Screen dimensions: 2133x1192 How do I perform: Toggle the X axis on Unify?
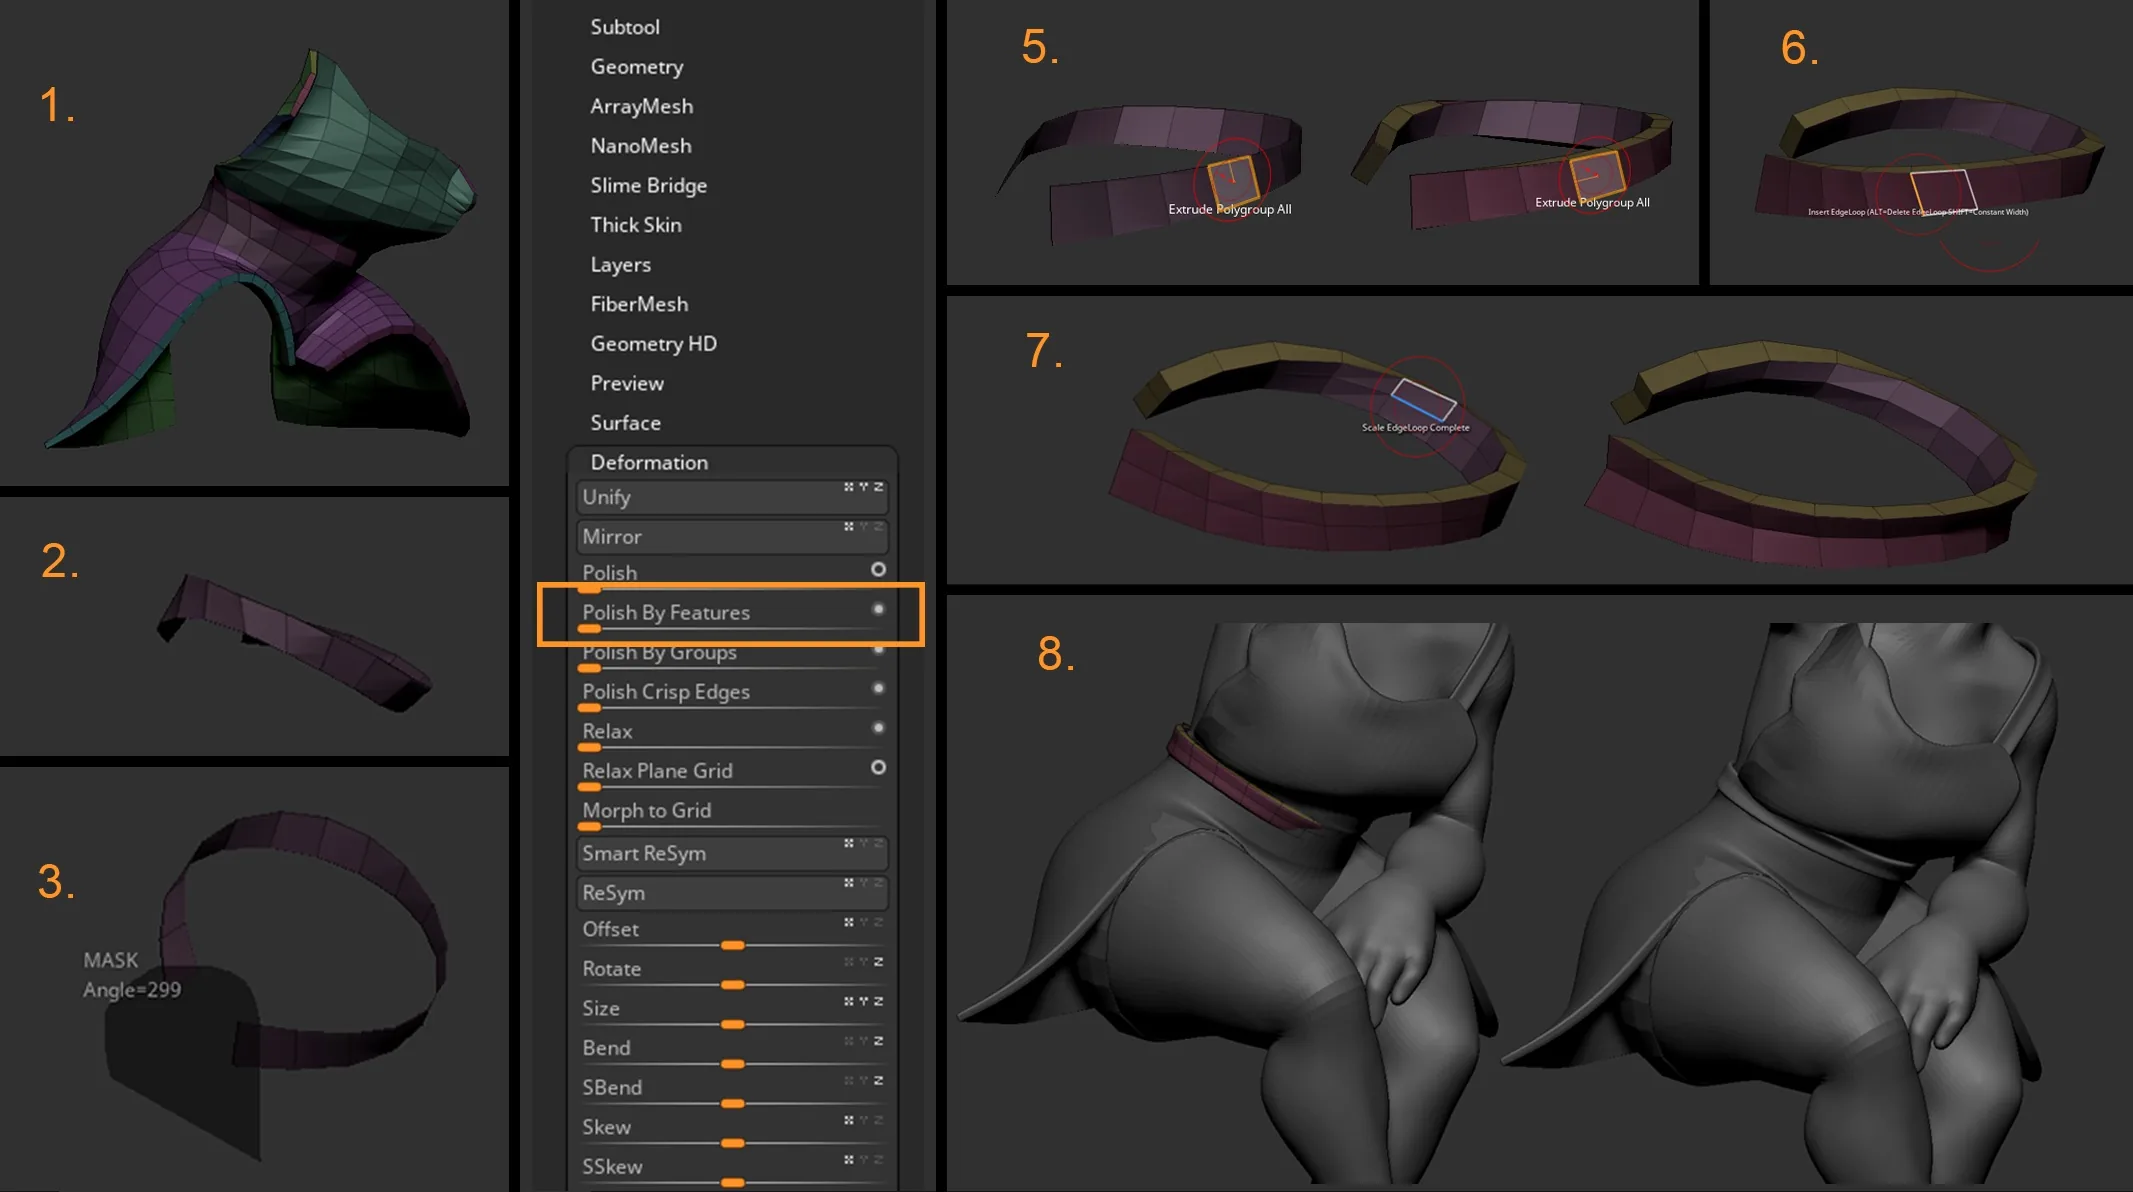point(849,487)
